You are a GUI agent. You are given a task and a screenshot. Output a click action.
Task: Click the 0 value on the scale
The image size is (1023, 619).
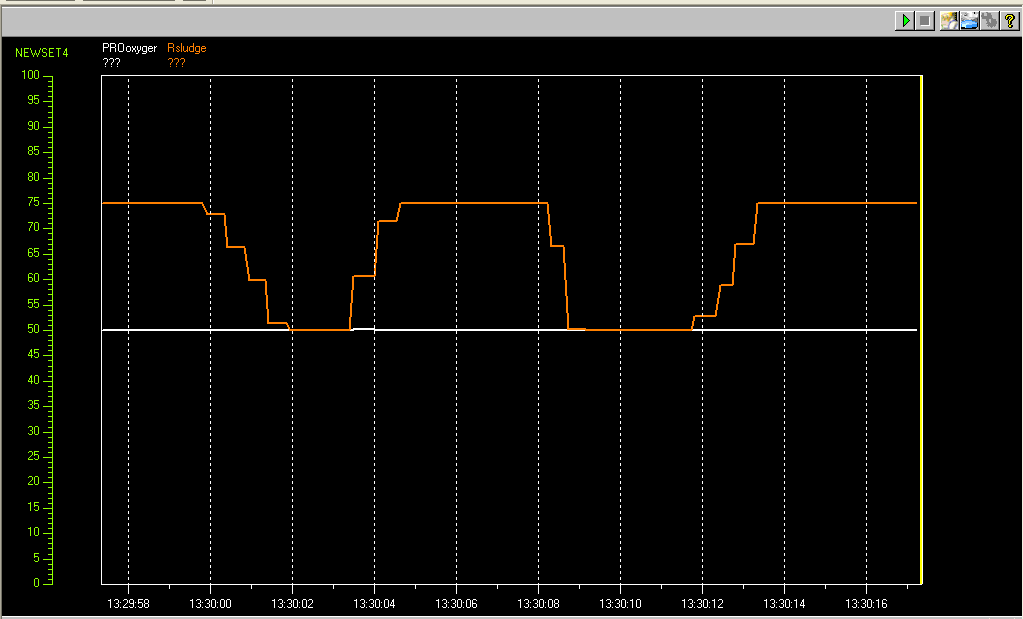37,582
